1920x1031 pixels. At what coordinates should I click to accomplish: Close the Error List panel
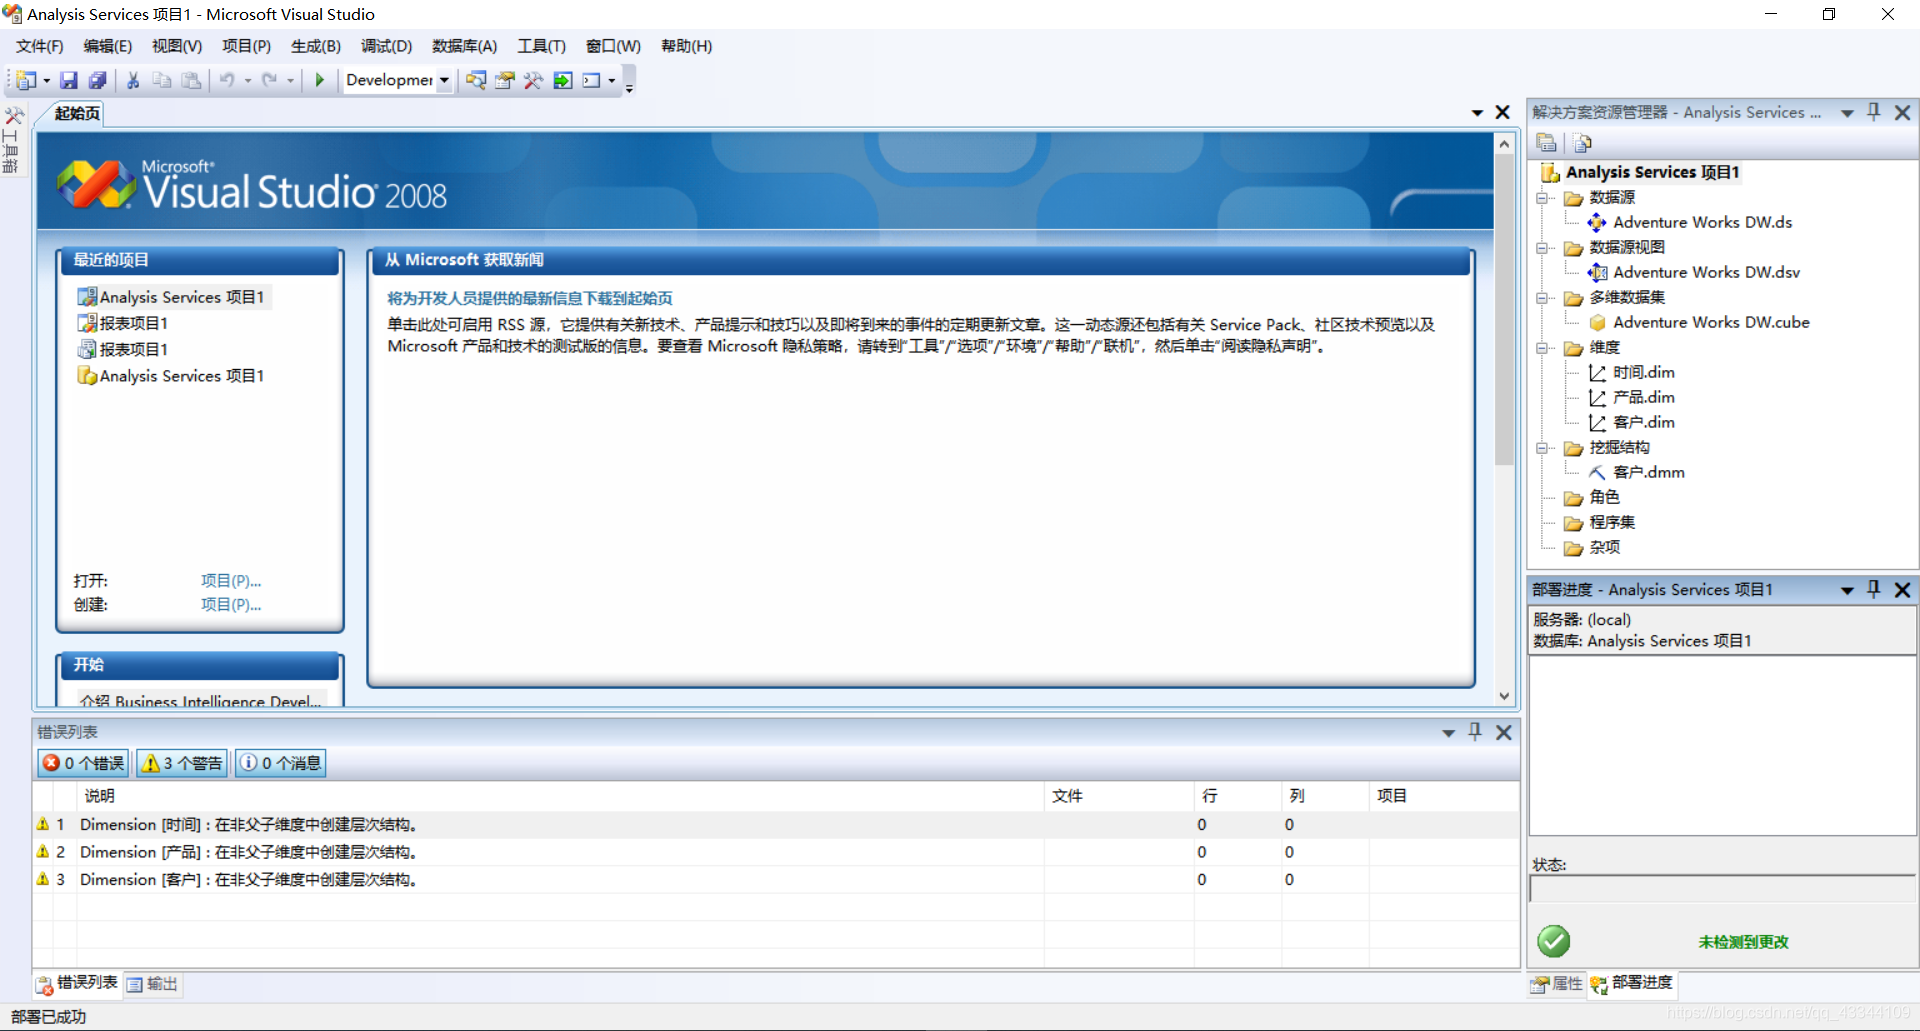click(x=1503, y=732)
